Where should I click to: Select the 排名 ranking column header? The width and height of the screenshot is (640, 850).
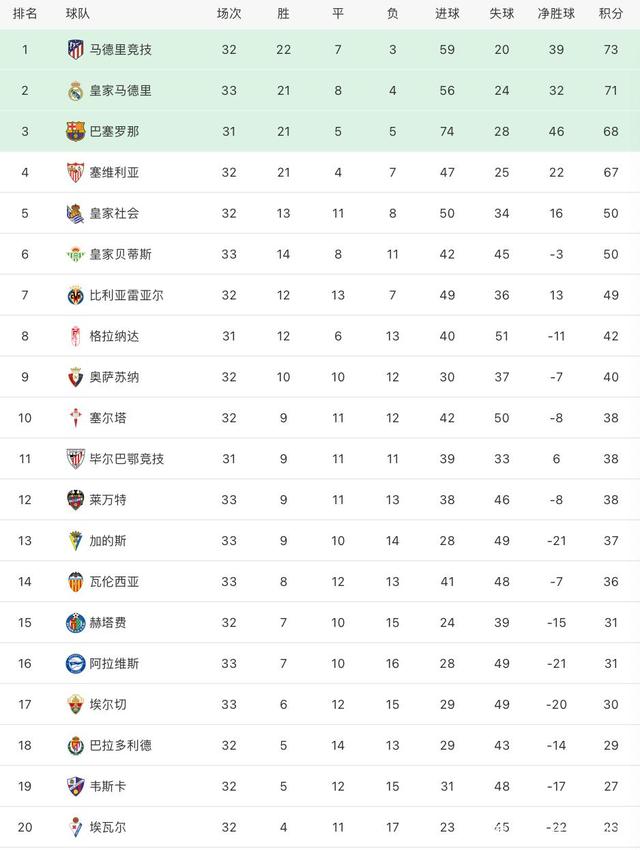click(25, 14)
